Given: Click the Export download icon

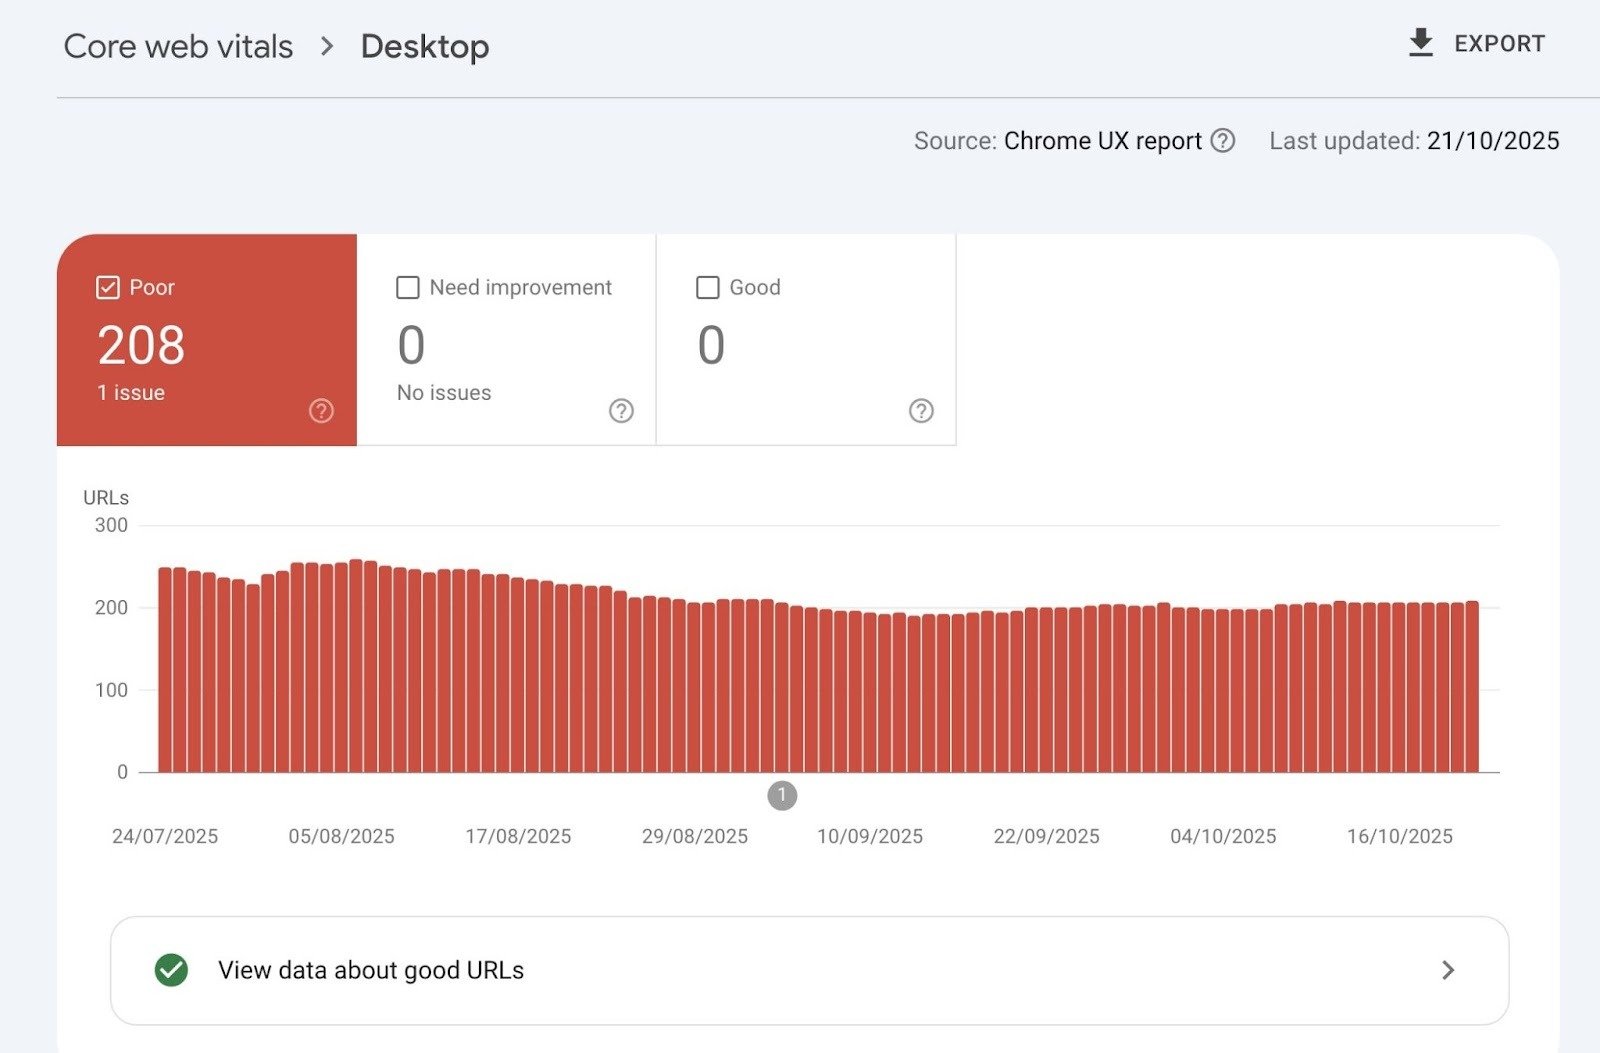Looking at the screenshot, I should tap(1421, 42).
